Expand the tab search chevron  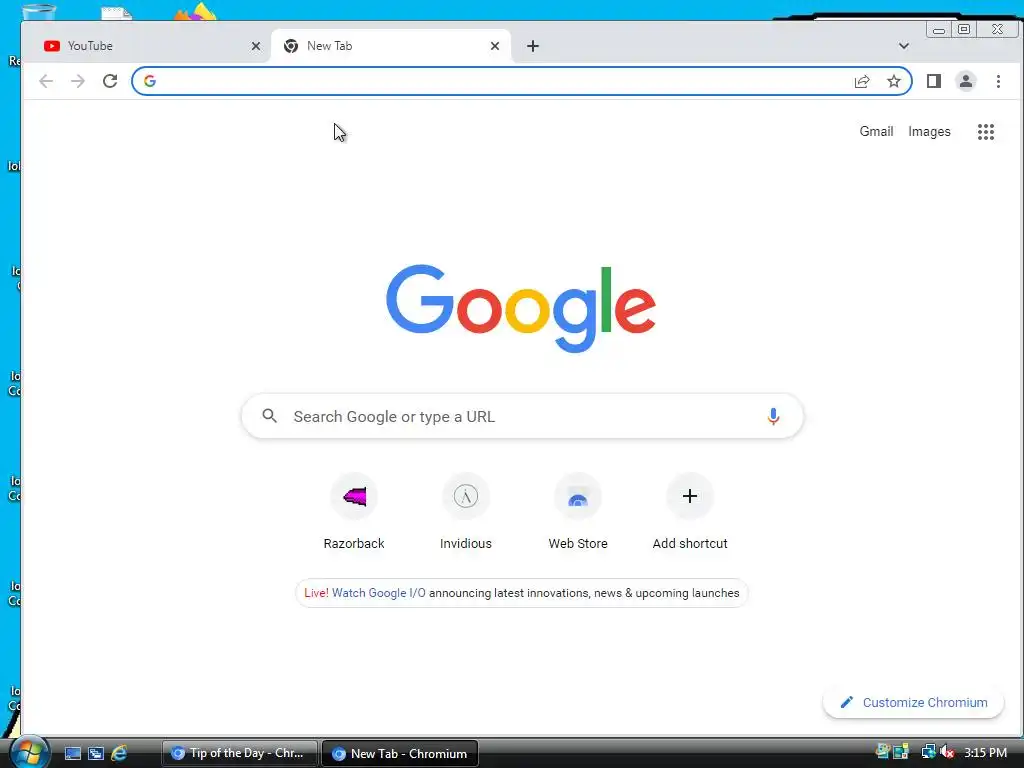coord(904,46)
